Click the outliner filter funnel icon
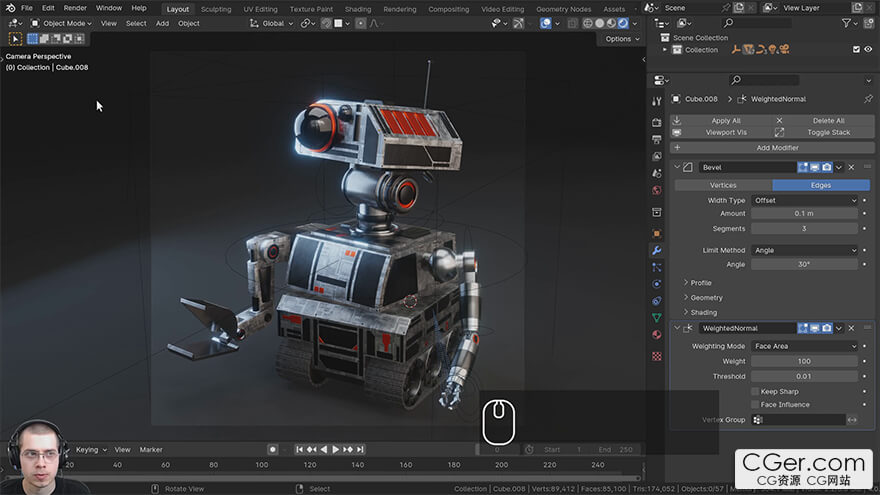The height and width of the screenshot is (495, 880). pos(846,23)
